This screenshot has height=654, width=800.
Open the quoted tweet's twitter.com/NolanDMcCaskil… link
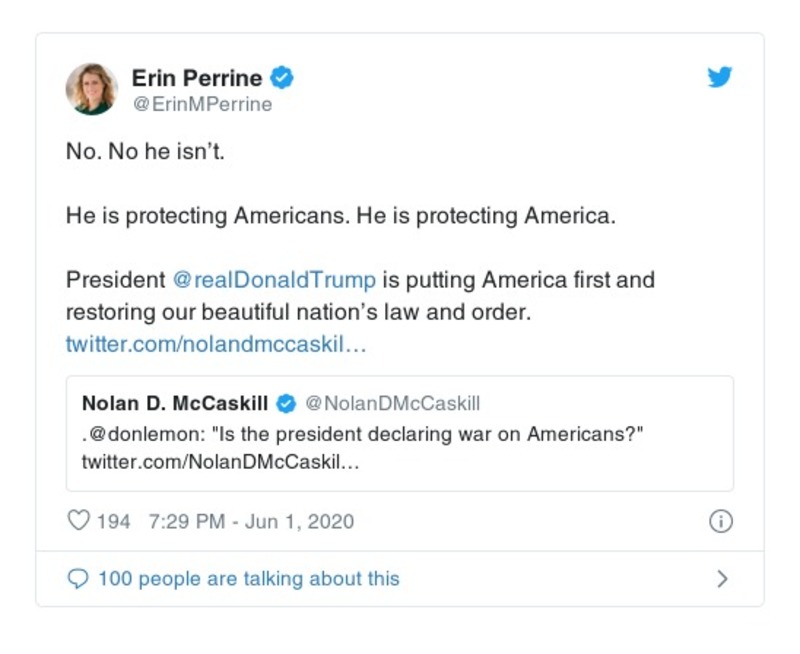(x=219, y=463)
